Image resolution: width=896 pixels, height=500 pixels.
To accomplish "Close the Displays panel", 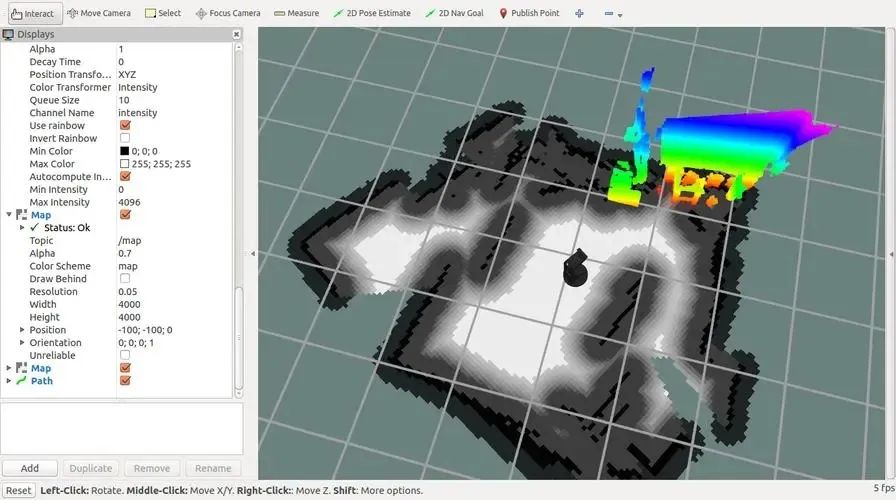I will point(237,34).
